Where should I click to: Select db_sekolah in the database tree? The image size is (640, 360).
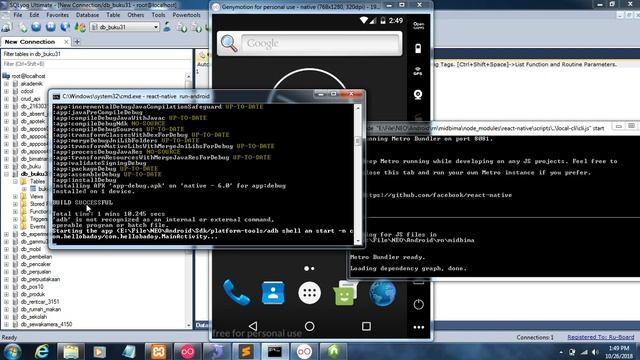[34, 317]
